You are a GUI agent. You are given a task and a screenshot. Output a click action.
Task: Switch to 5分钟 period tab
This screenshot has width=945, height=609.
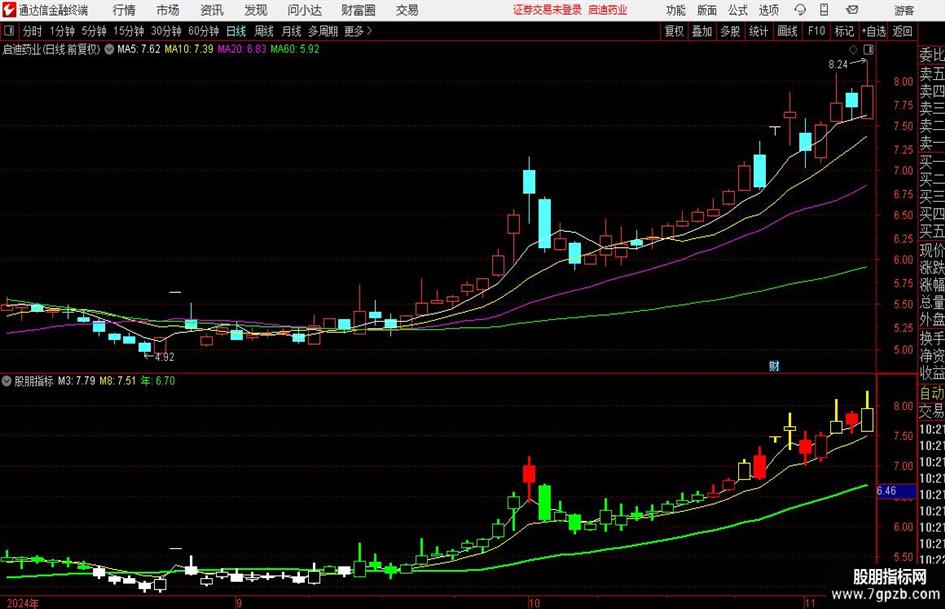click(x=94, y=31)
